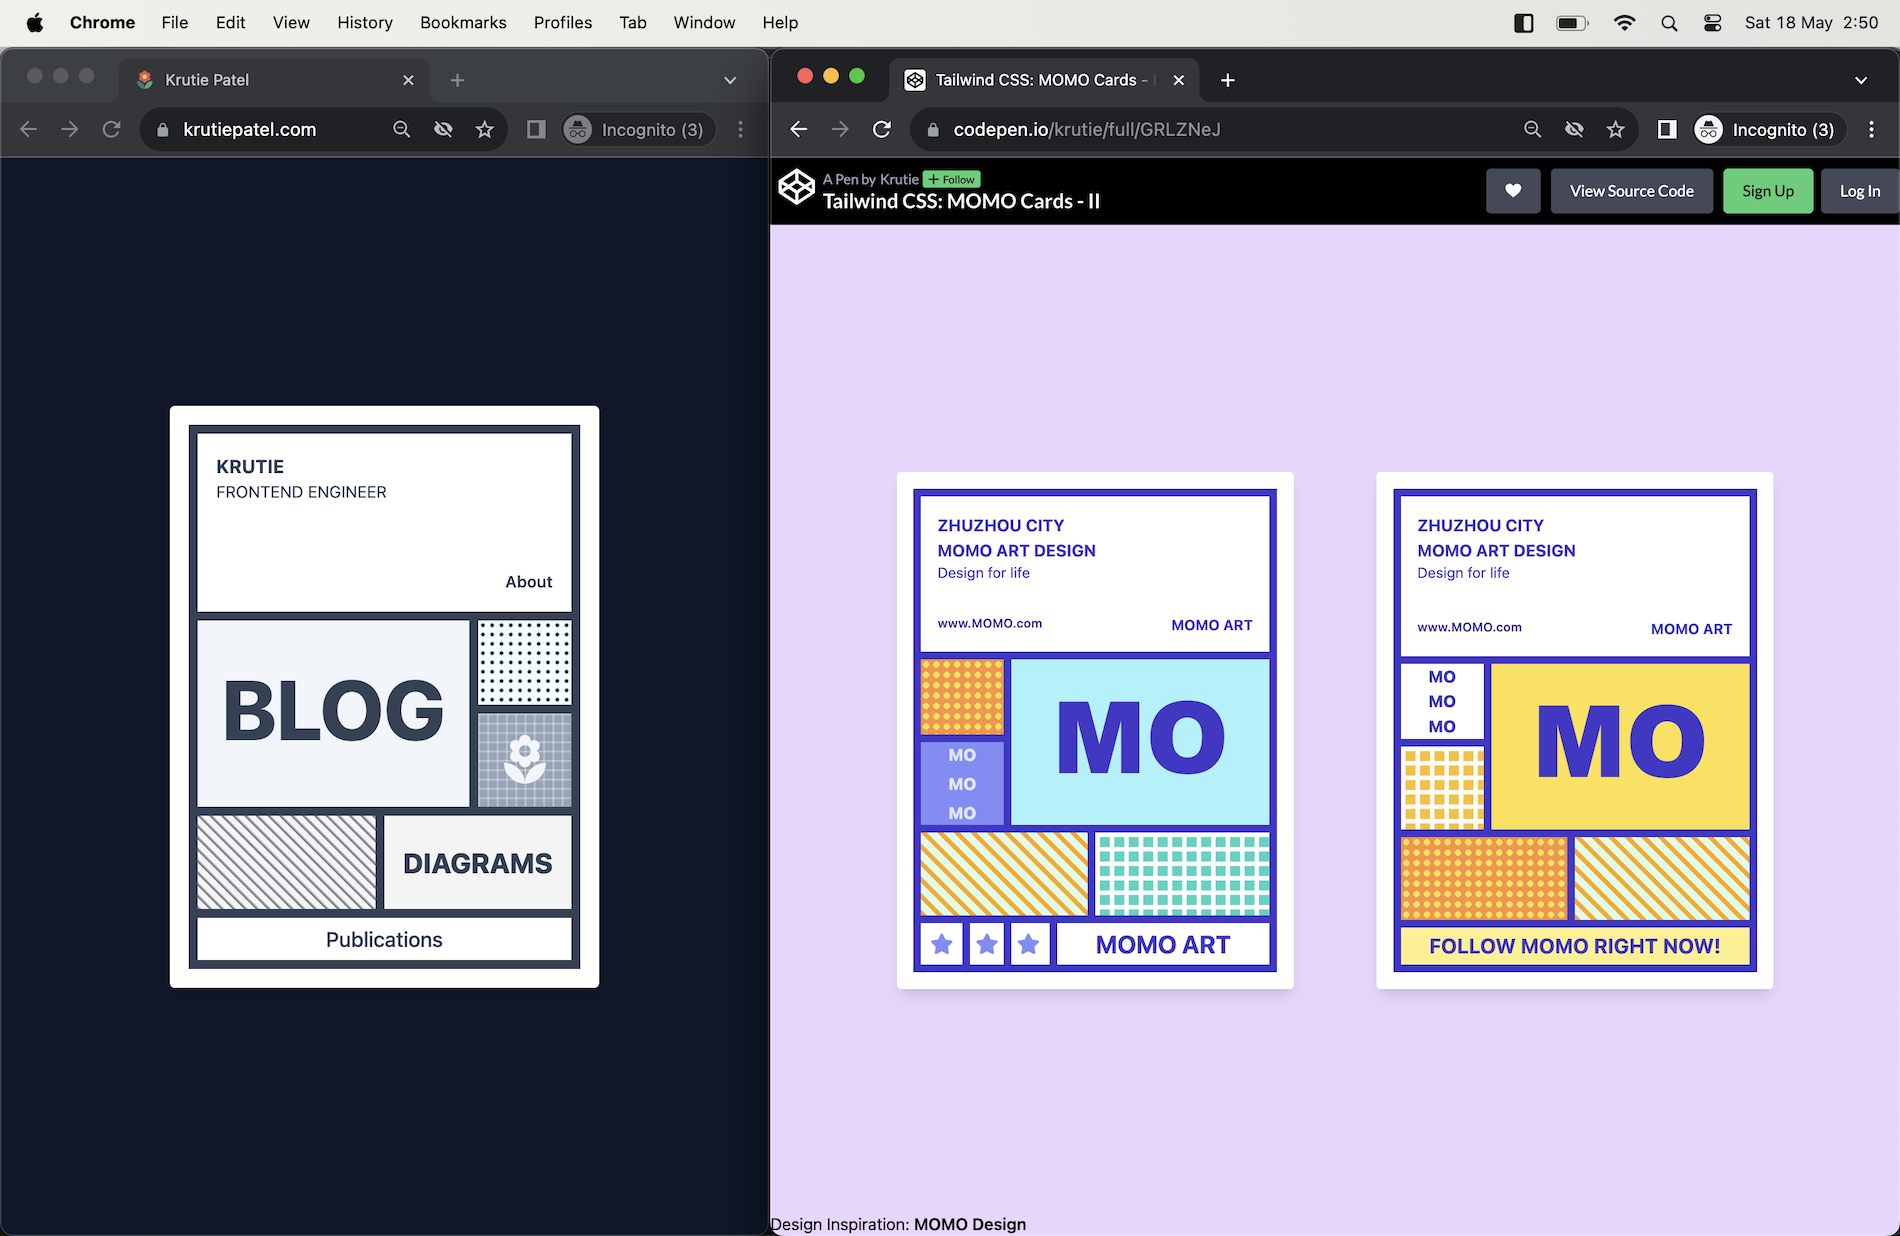Open Chrome menu three dots in CodePen window

1871,129
